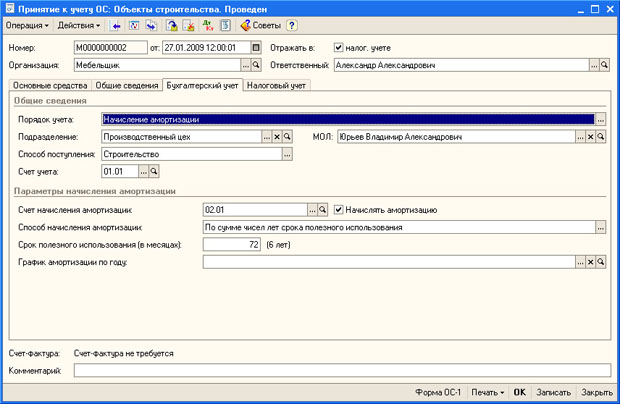Click the post document toolbar icon

[x=172, y=26]
